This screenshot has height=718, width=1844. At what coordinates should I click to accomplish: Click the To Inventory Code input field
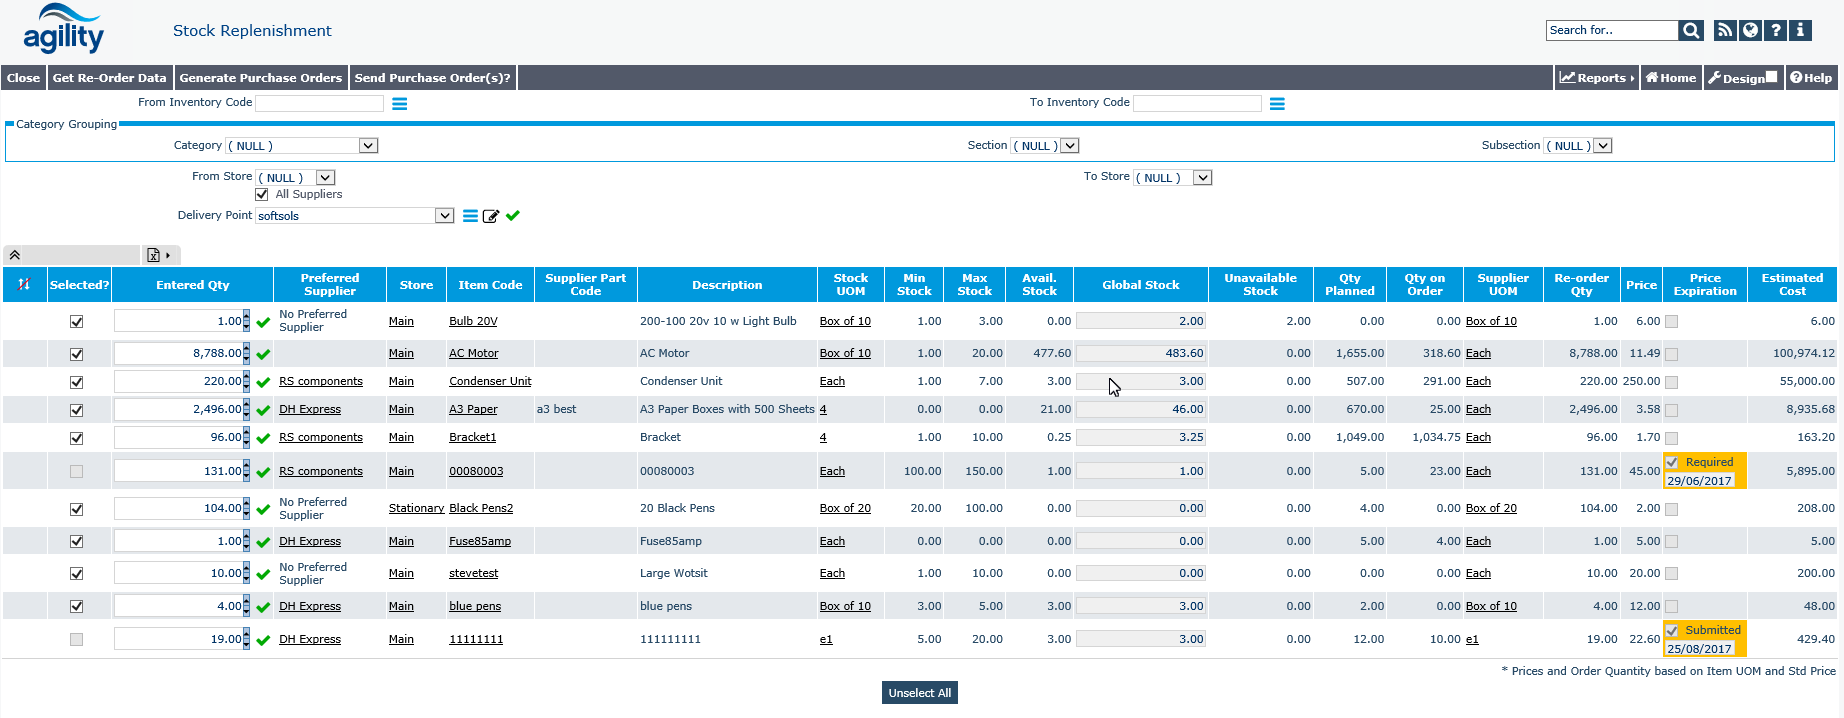point(1197,104)
